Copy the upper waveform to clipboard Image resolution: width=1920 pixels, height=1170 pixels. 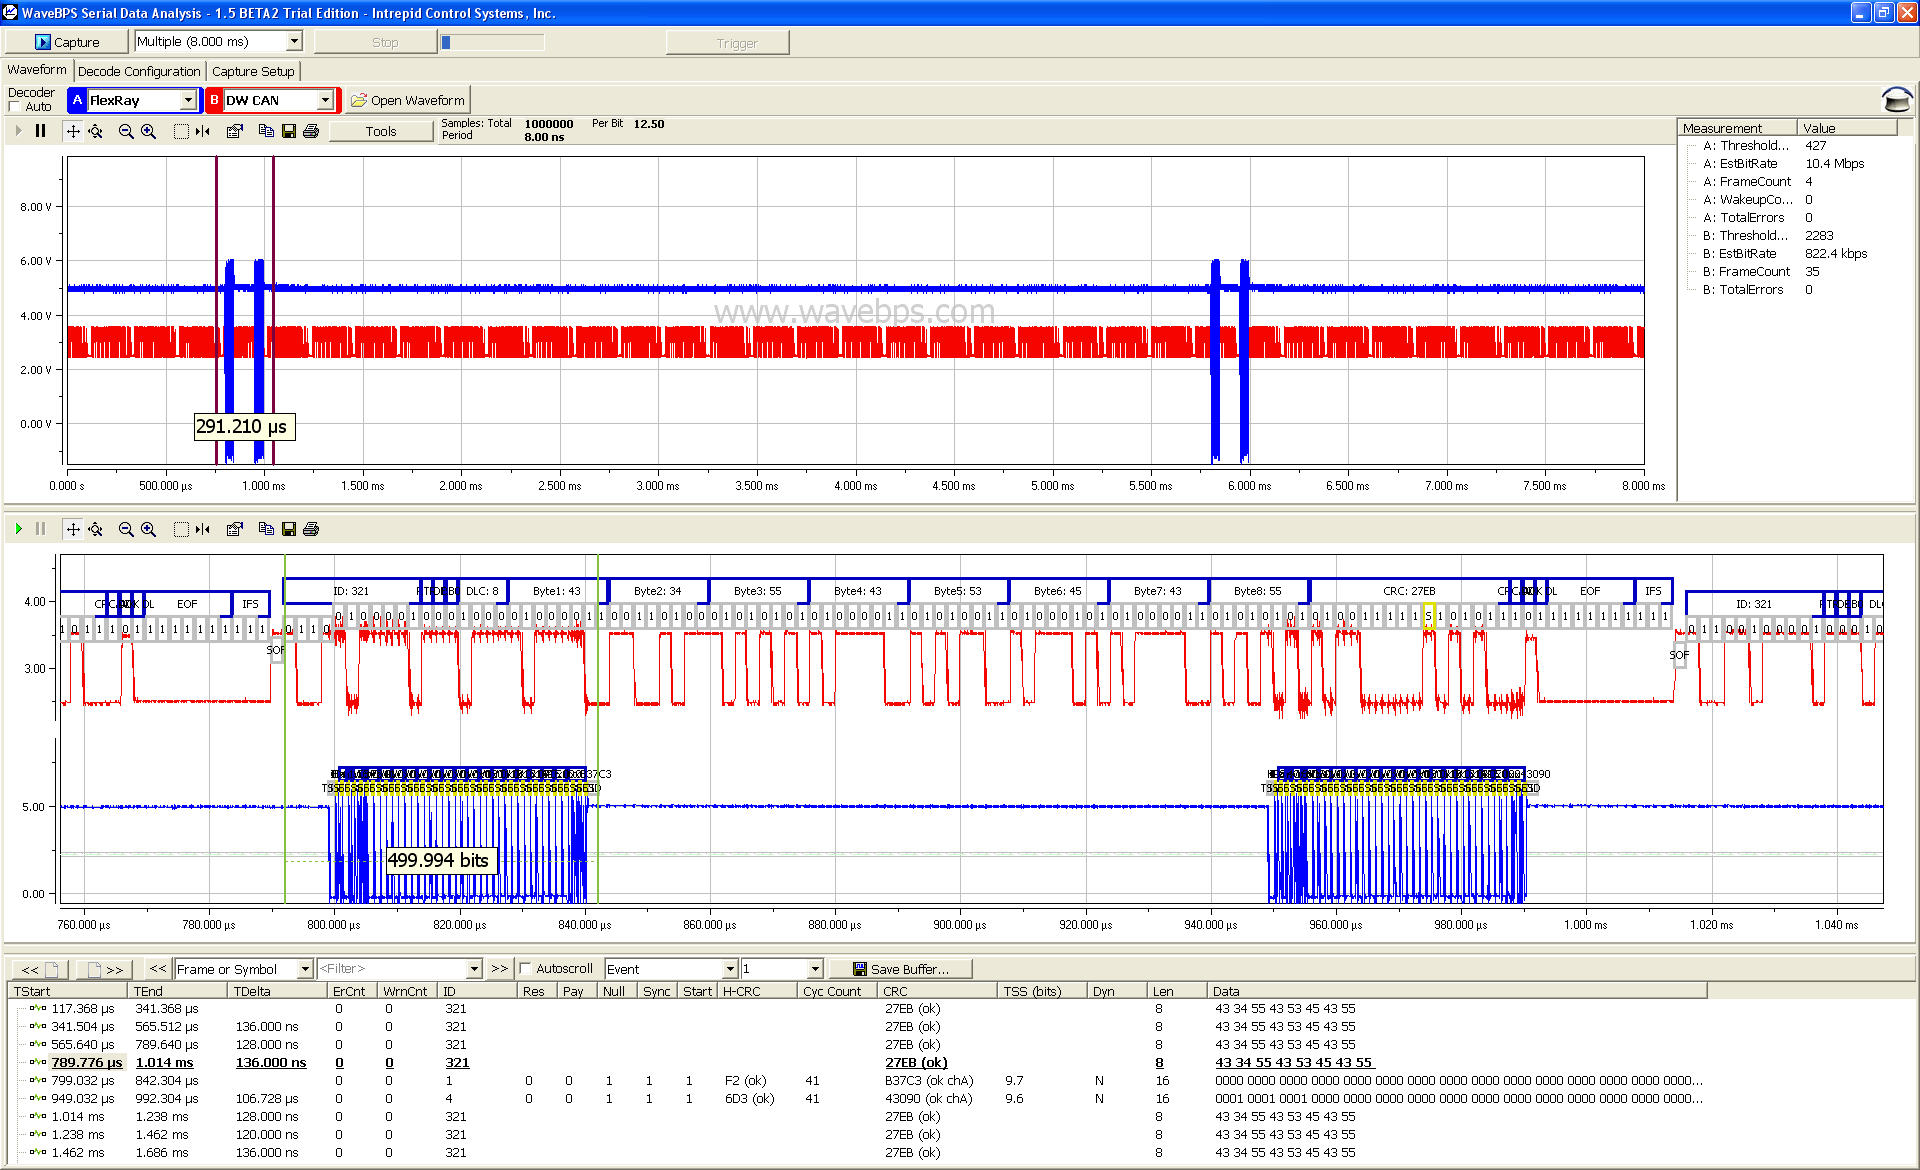click(x=266, y=131)
